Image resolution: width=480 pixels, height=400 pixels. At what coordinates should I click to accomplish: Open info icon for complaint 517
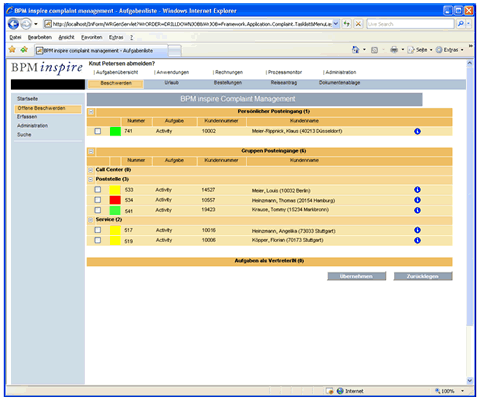coord(417,230)
